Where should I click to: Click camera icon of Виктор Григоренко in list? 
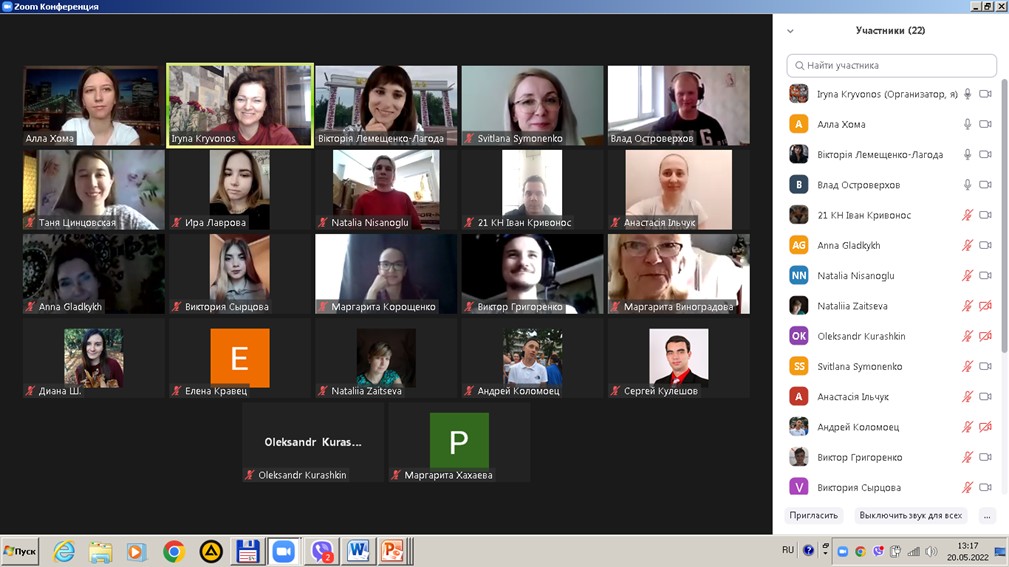pos(985,457)
